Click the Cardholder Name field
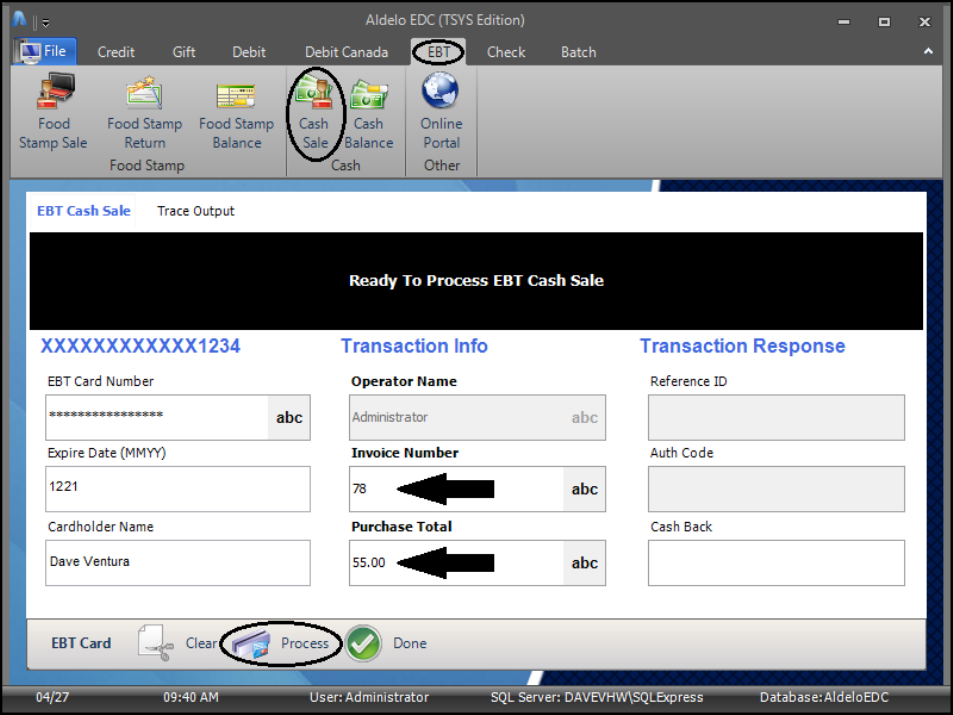Screen dimensions: 953x715 pyautogui.click(x=177, y=562)
